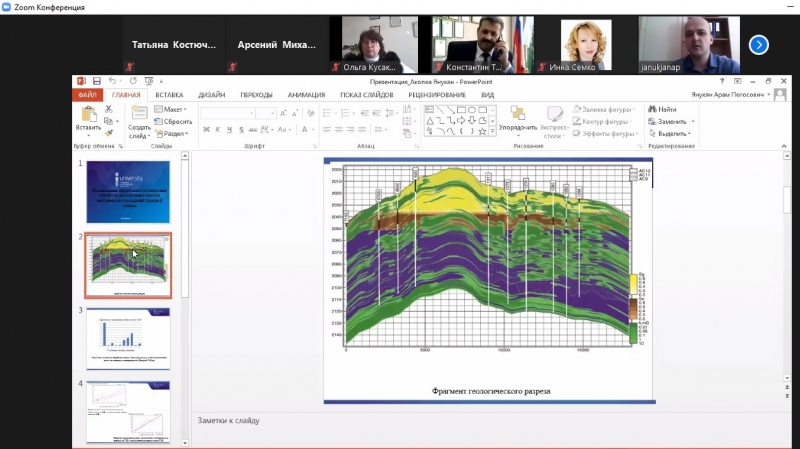The height and width of the screenshot is (449, 800).
Task: Select slide 3 thumbnail with bar chart
Action: 128,338
